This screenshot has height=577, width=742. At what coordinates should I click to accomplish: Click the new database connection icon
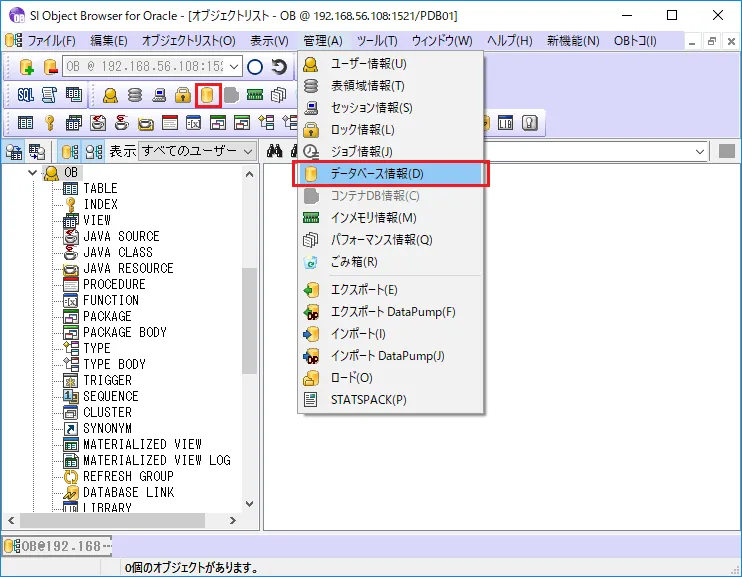point(26,67)
